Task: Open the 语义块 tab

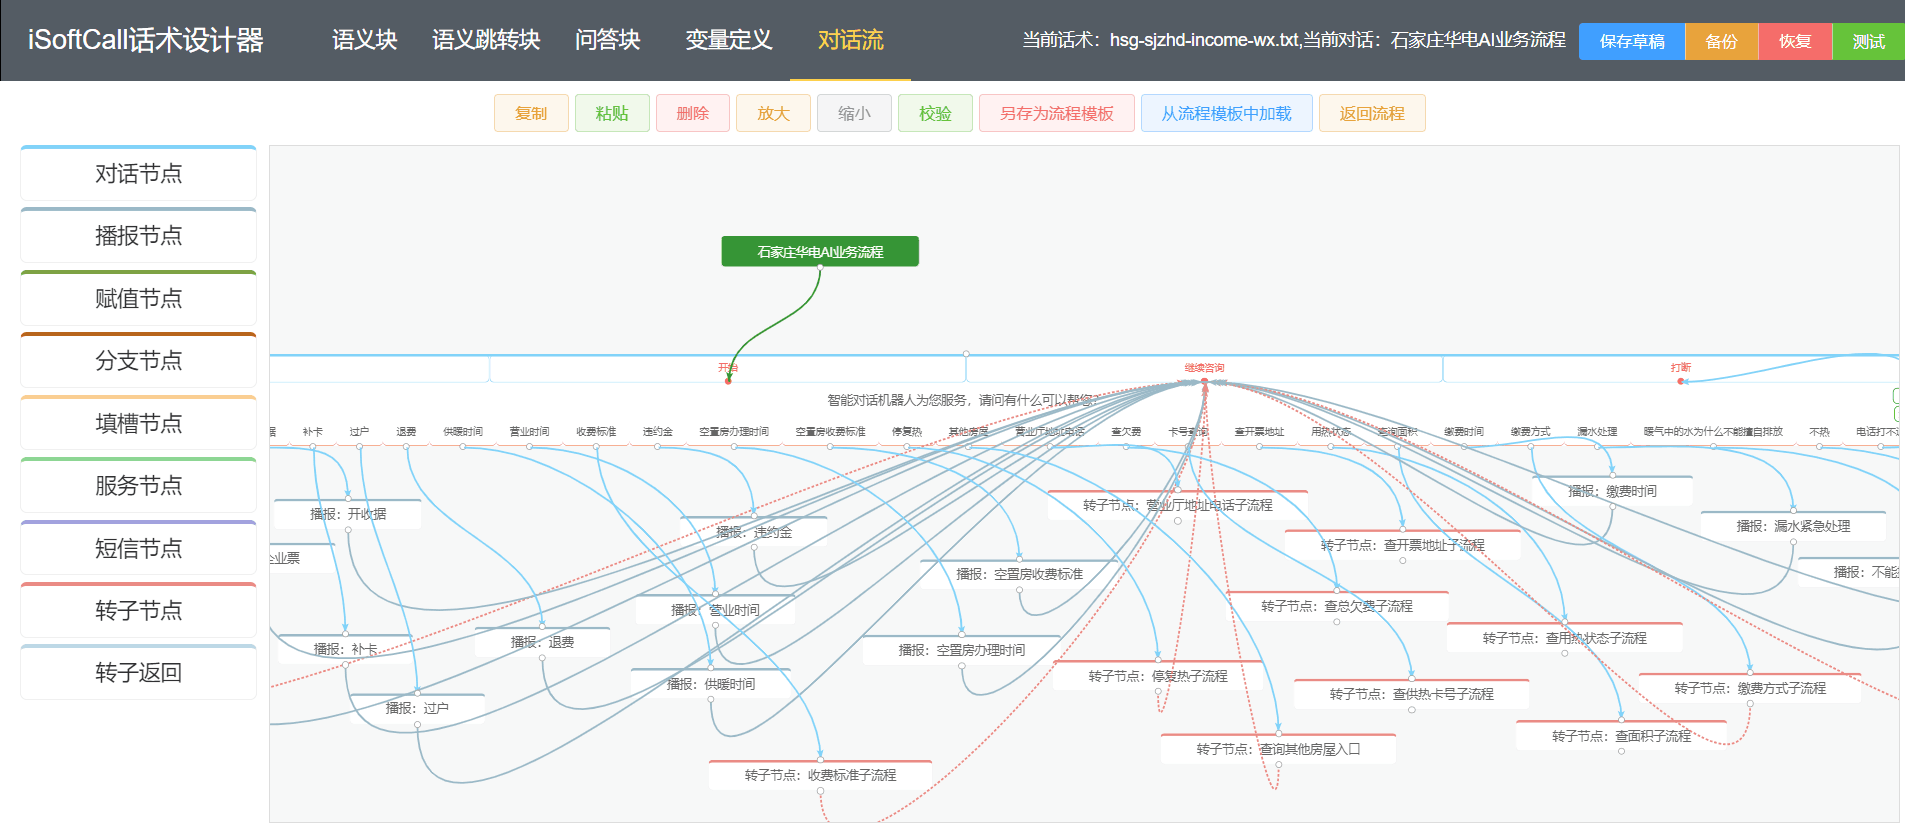Action: [x=364, y=40]
